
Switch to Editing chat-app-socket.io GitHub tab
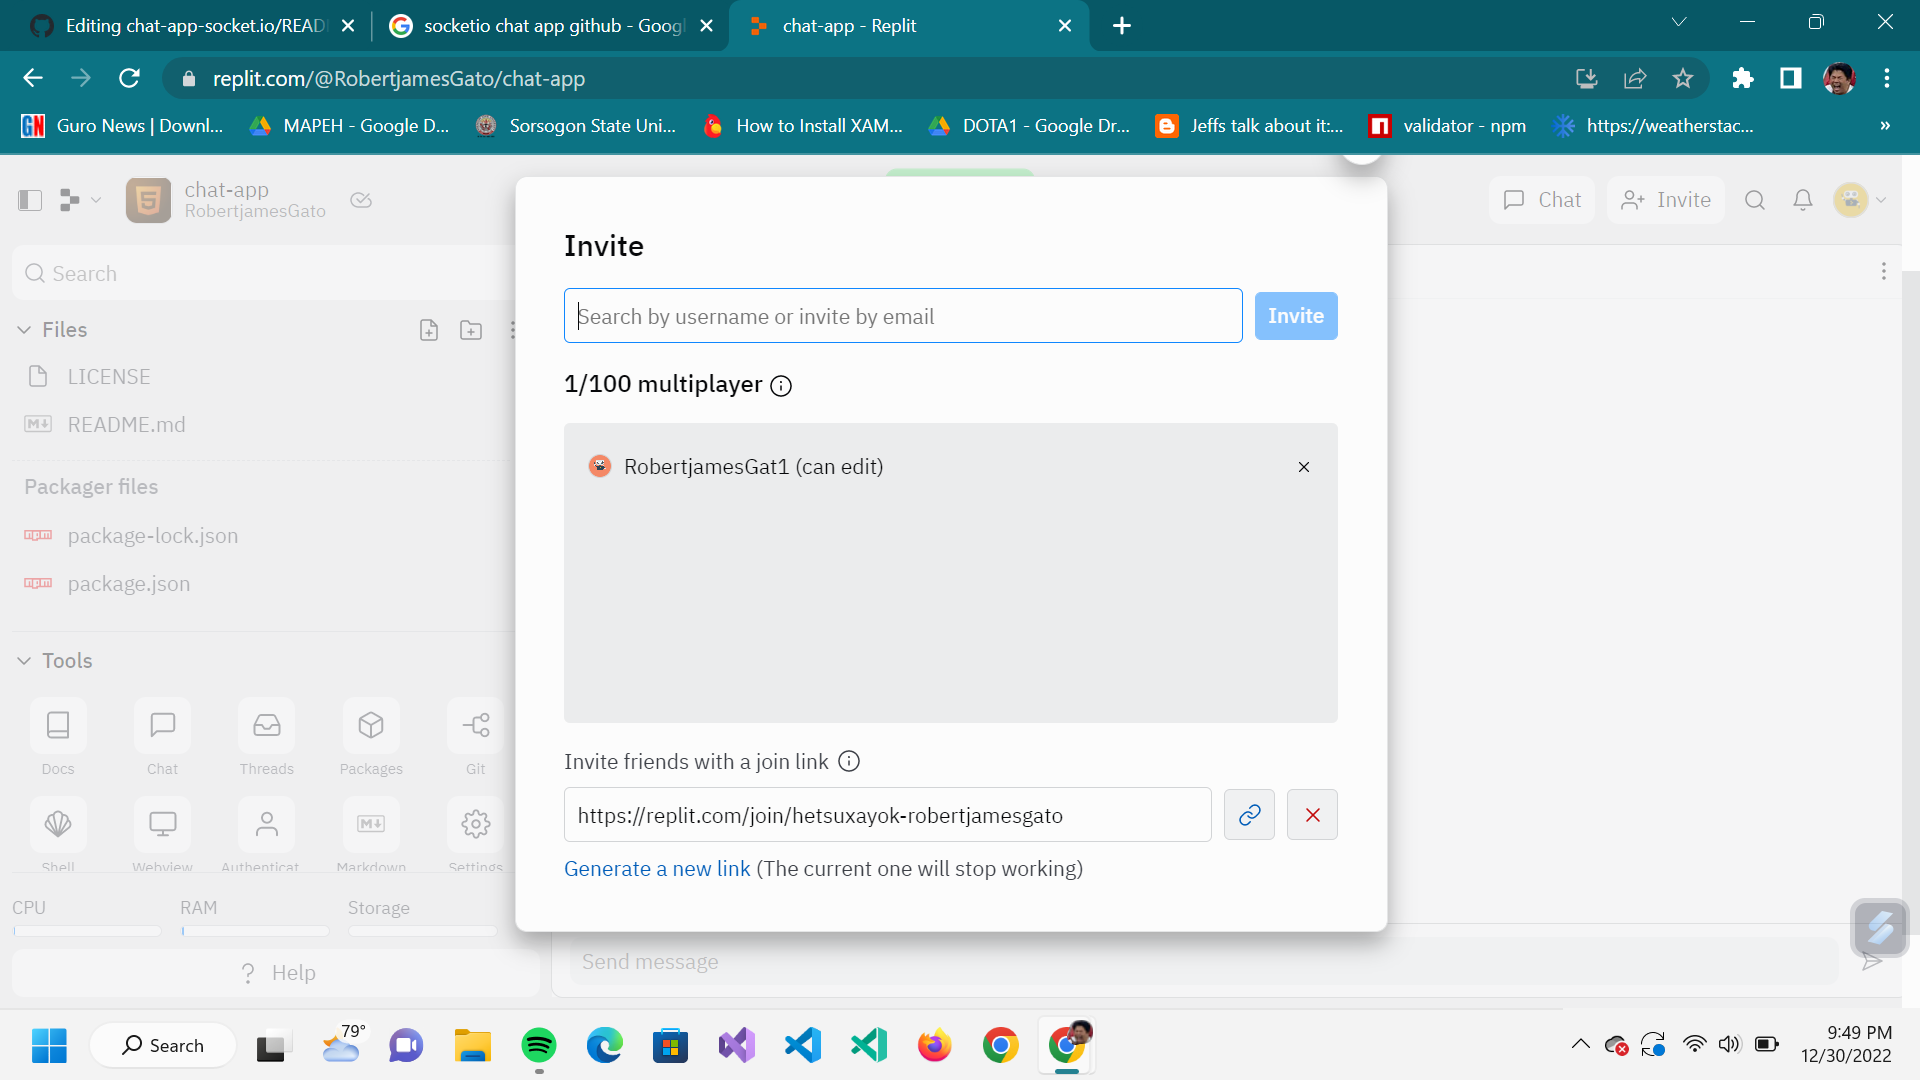coord(195,26)
